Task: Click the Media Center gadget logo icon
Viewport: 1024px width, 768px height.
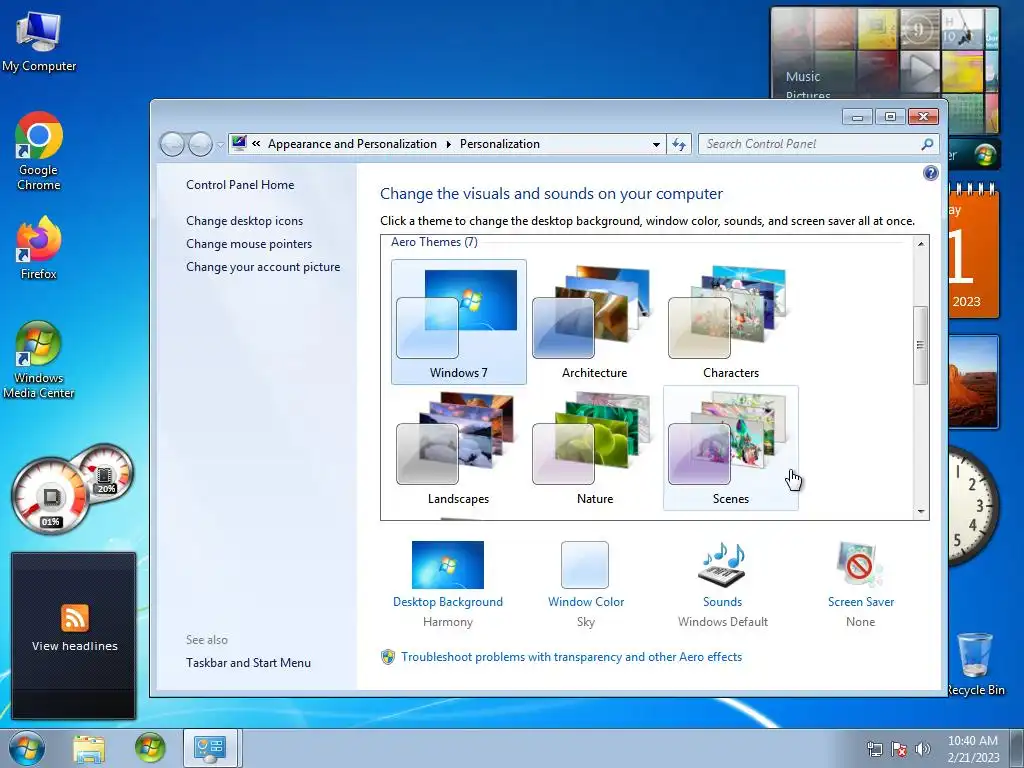Action: [x=985, y=155]
